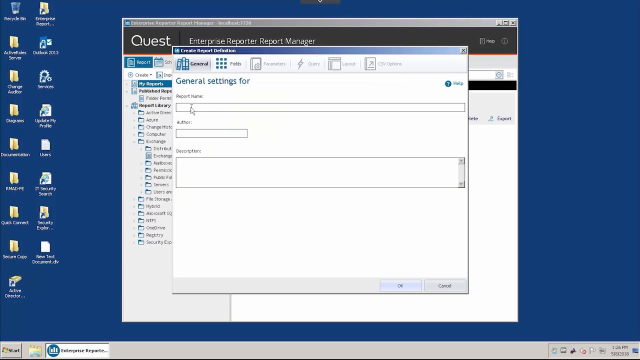Screen dimensions: 640x360
Task: Select the CSV Options tab
Action: click(x=383, y=64)
